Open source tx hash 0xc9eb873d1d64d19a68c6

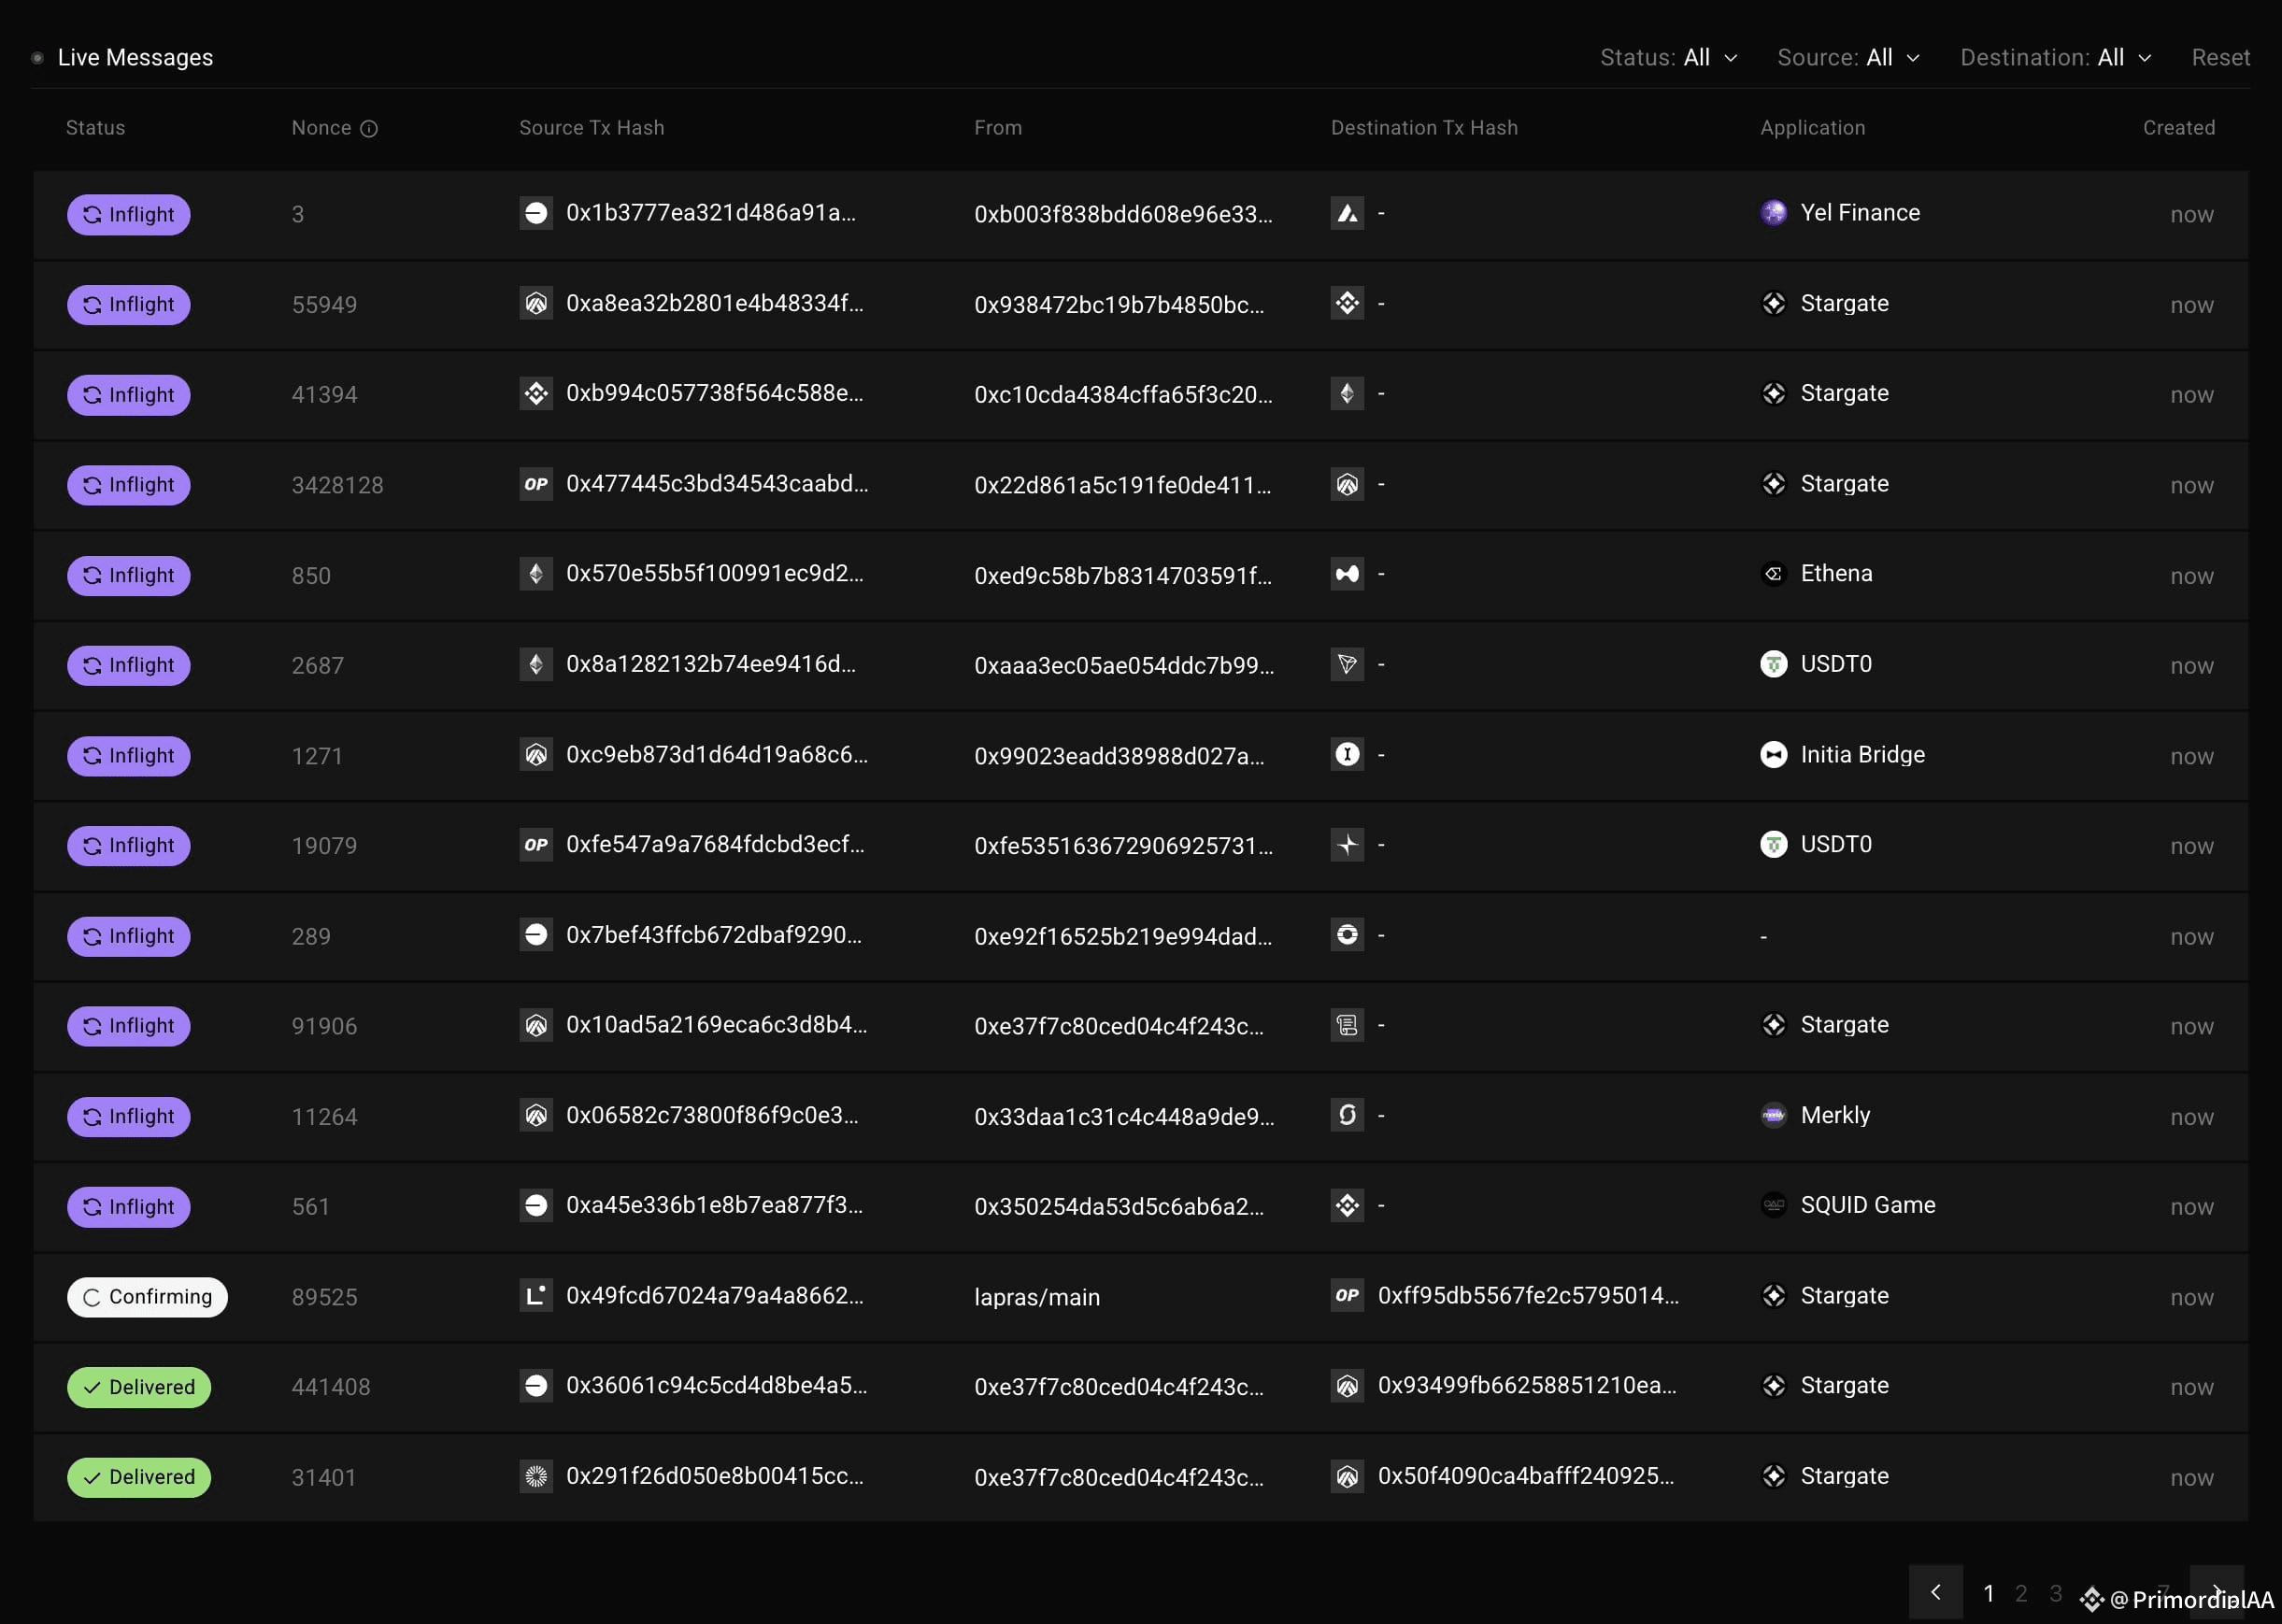[x=717, y=754]
